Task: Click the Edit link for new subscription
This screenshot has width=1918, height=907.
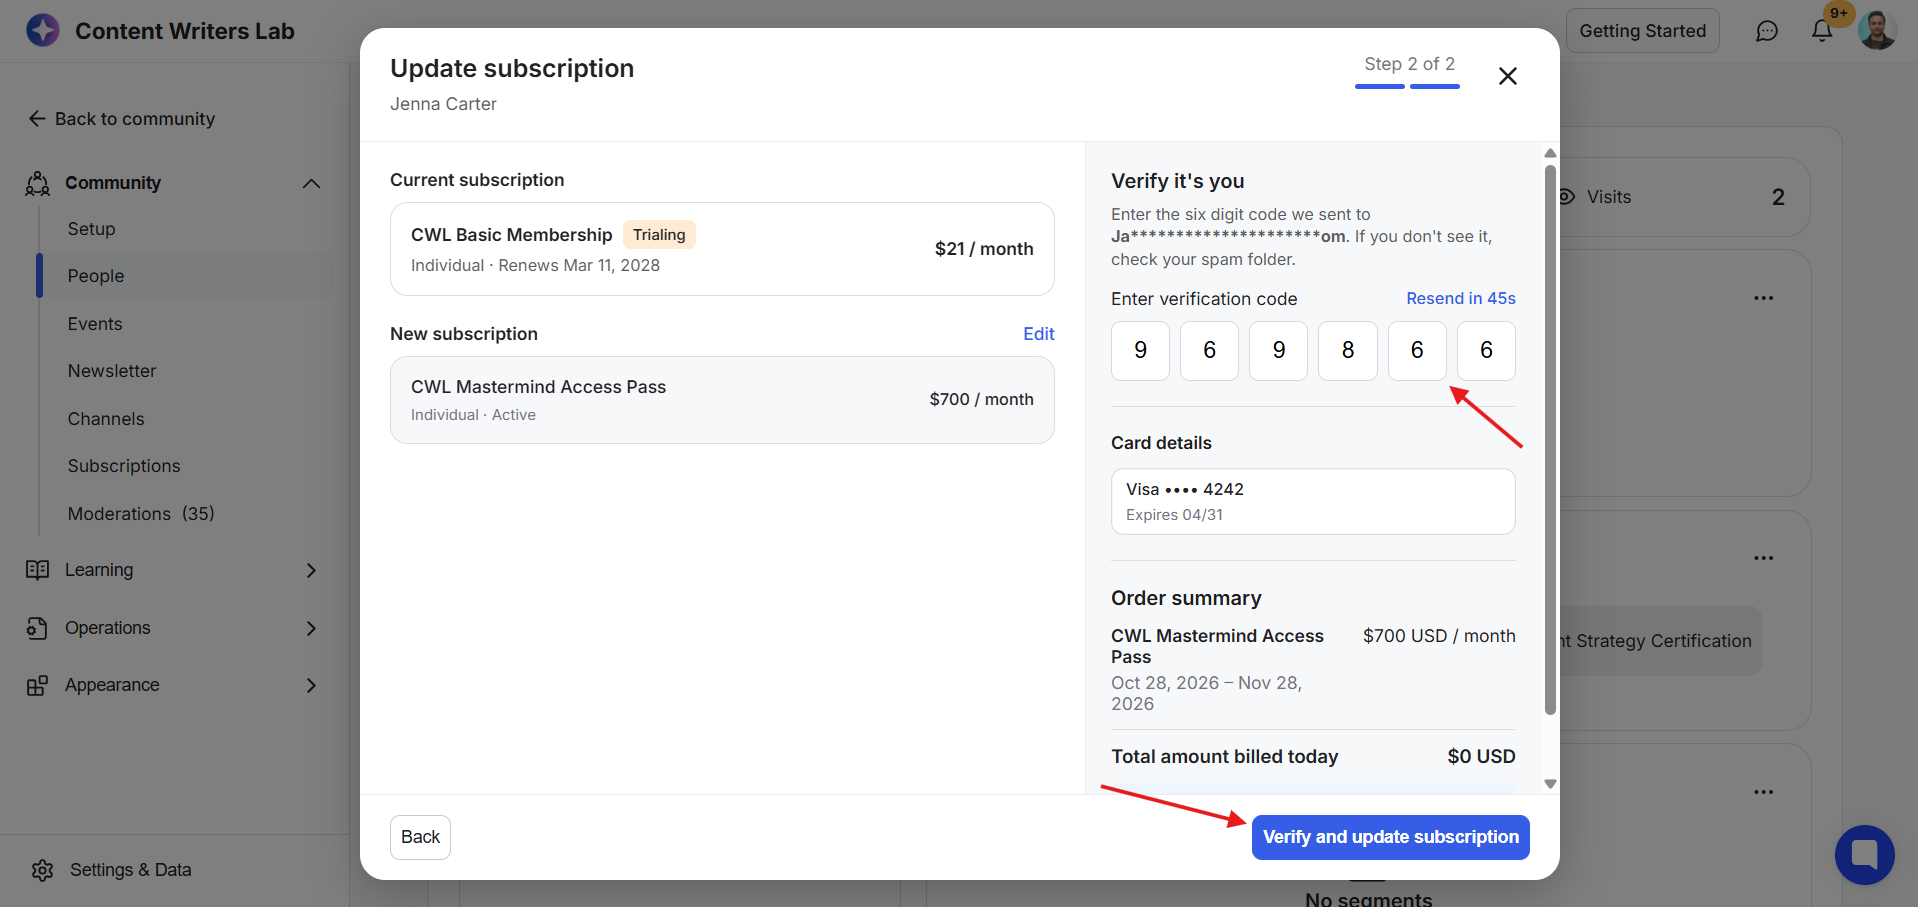Action: pos(1038,334)
